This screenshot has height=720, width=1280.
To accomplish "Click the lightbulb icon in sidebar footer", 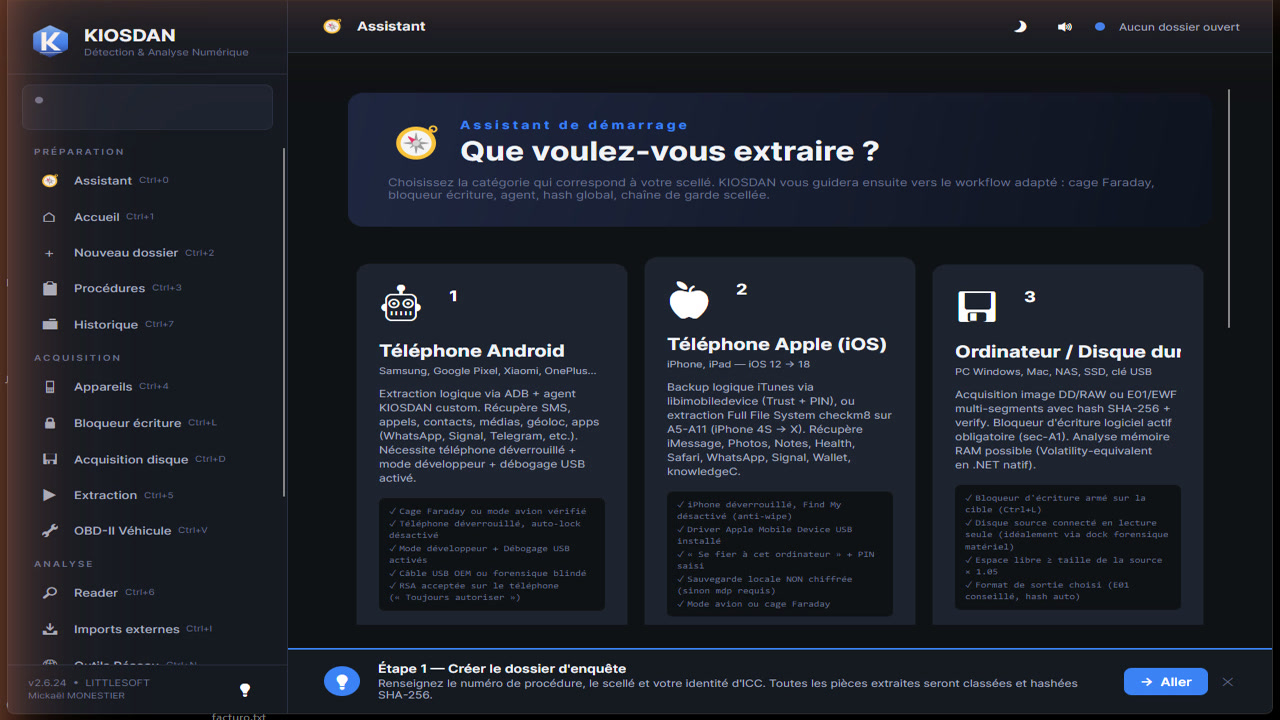I will click(245, 690).
